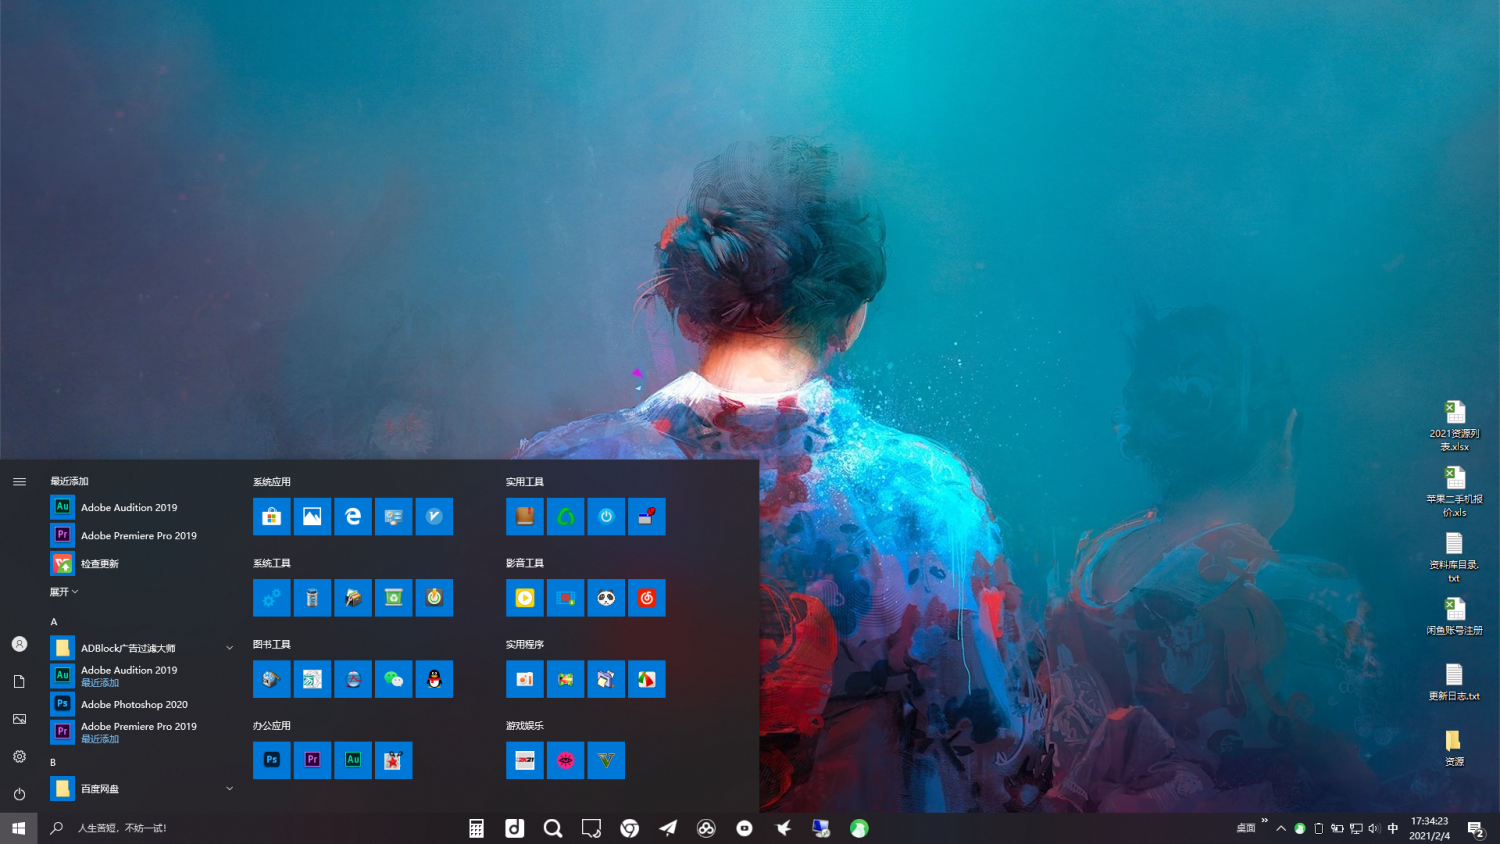Image resolution: width=1500 pixels, height=844 pixels.
Task: Launch the Microsoft Edge tile
Action: tap(353, 517)
